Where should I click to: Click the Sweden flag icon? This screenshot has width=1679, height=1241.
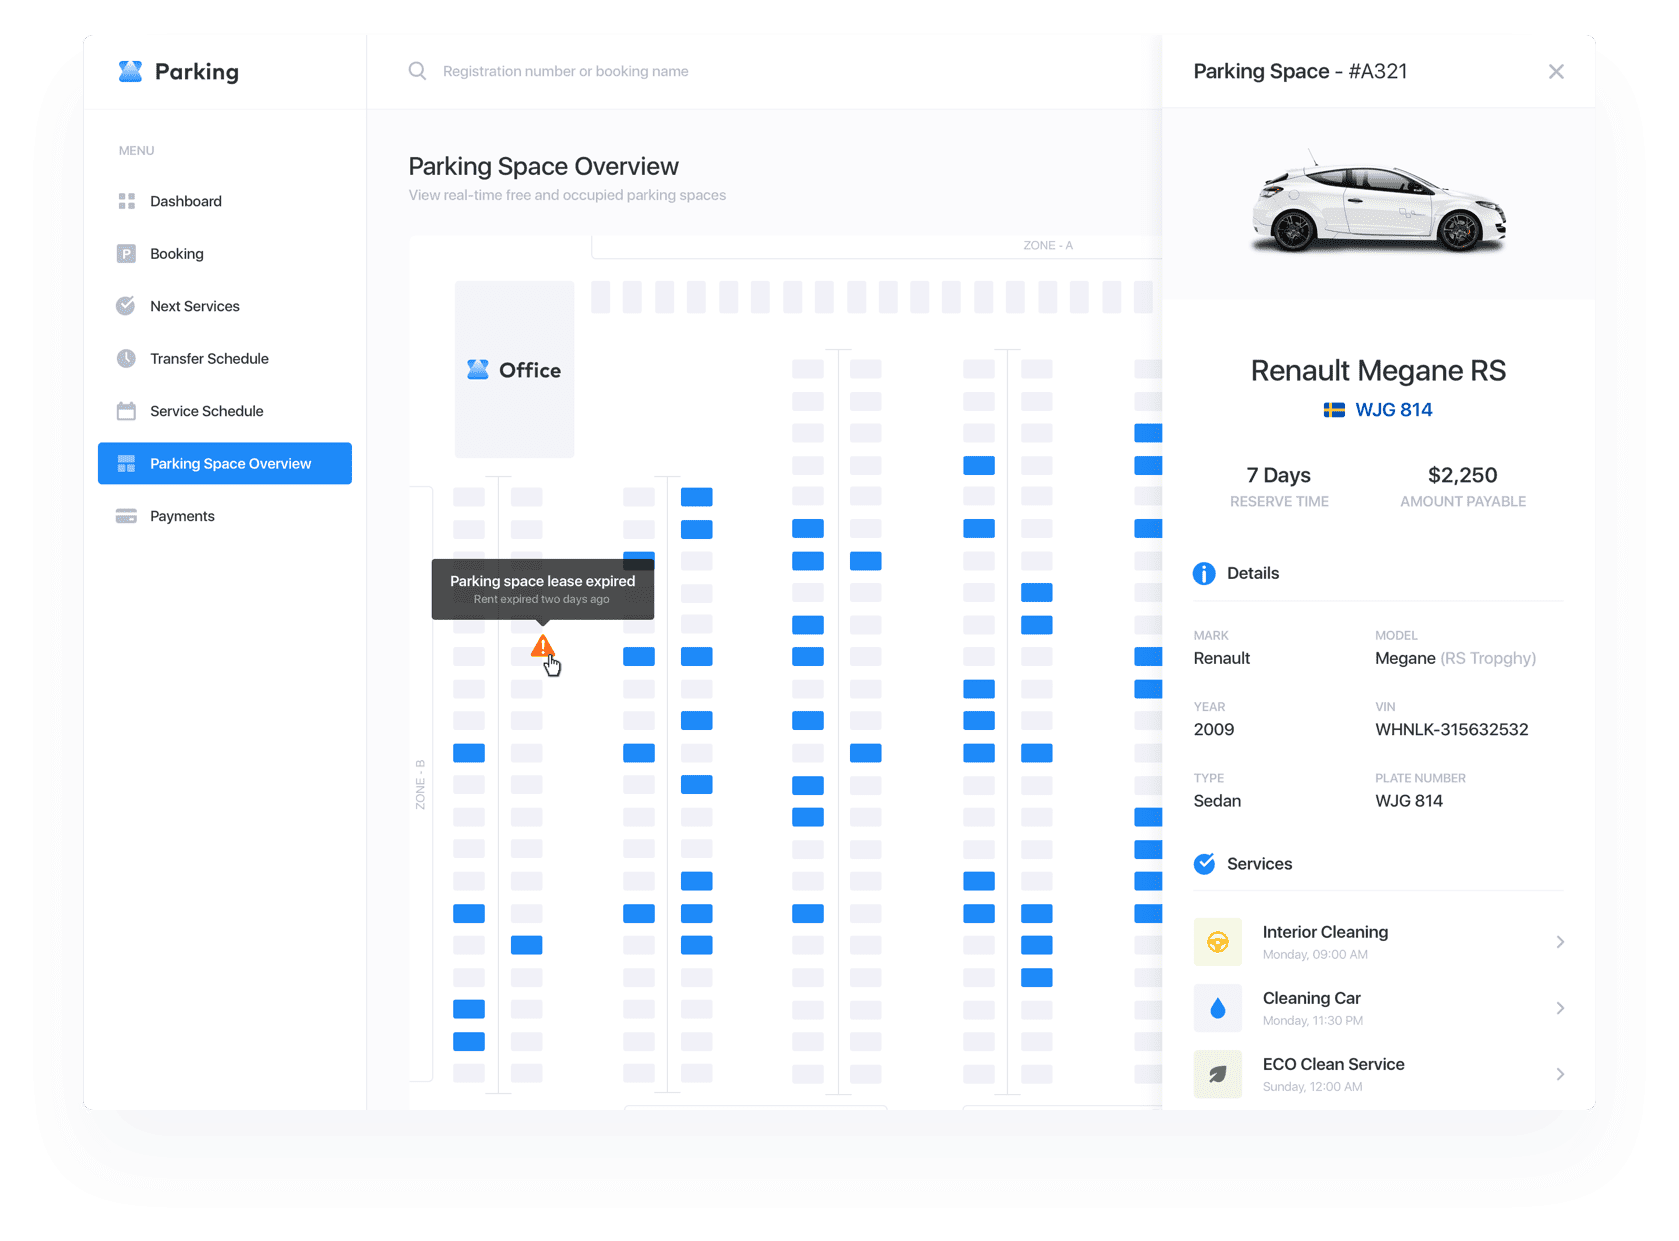[1334, 410]
